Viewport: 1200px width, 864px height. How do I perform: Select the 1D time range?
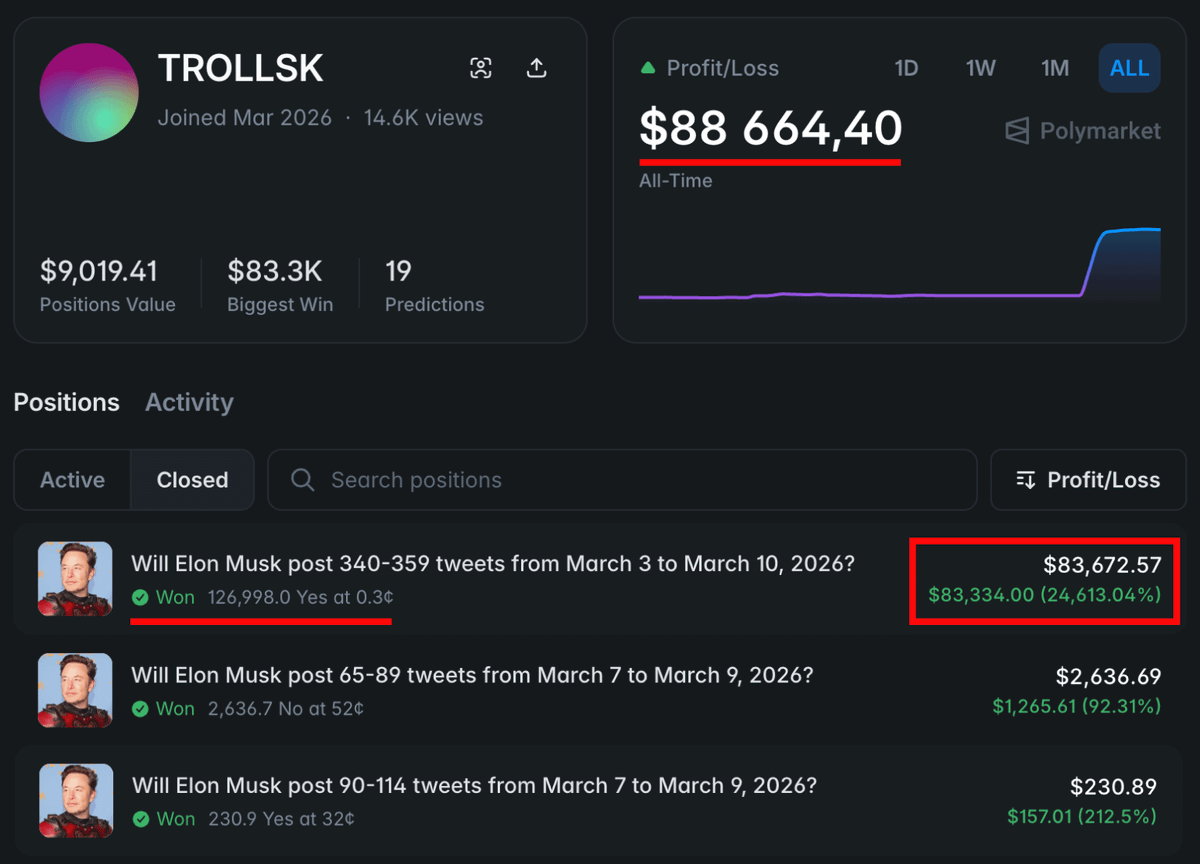[906, 68]
